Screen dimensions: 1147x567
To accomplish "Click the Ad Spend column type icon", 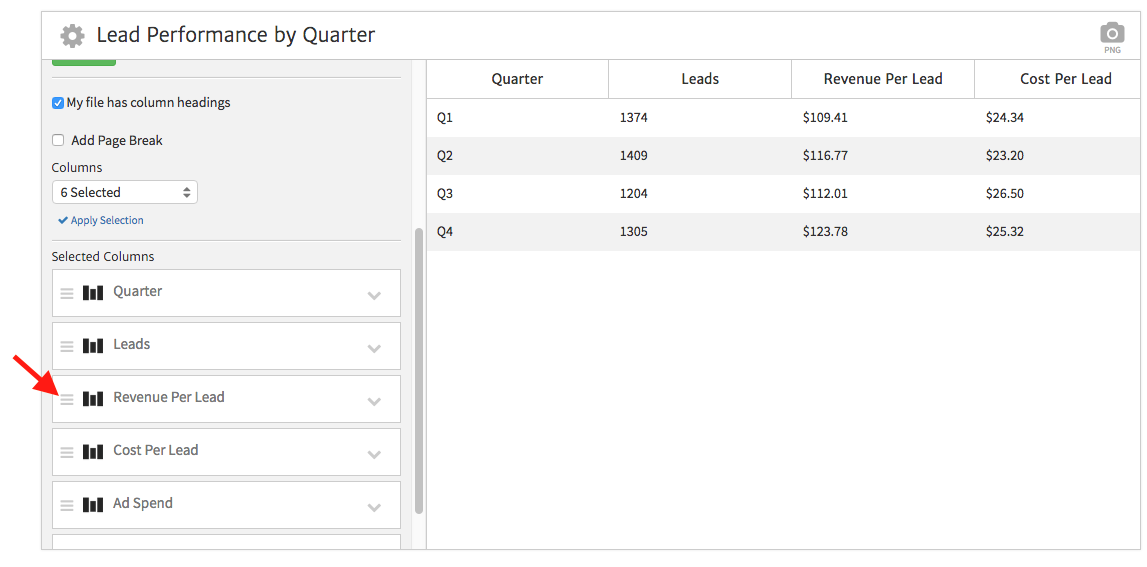I will coord(93,504).
